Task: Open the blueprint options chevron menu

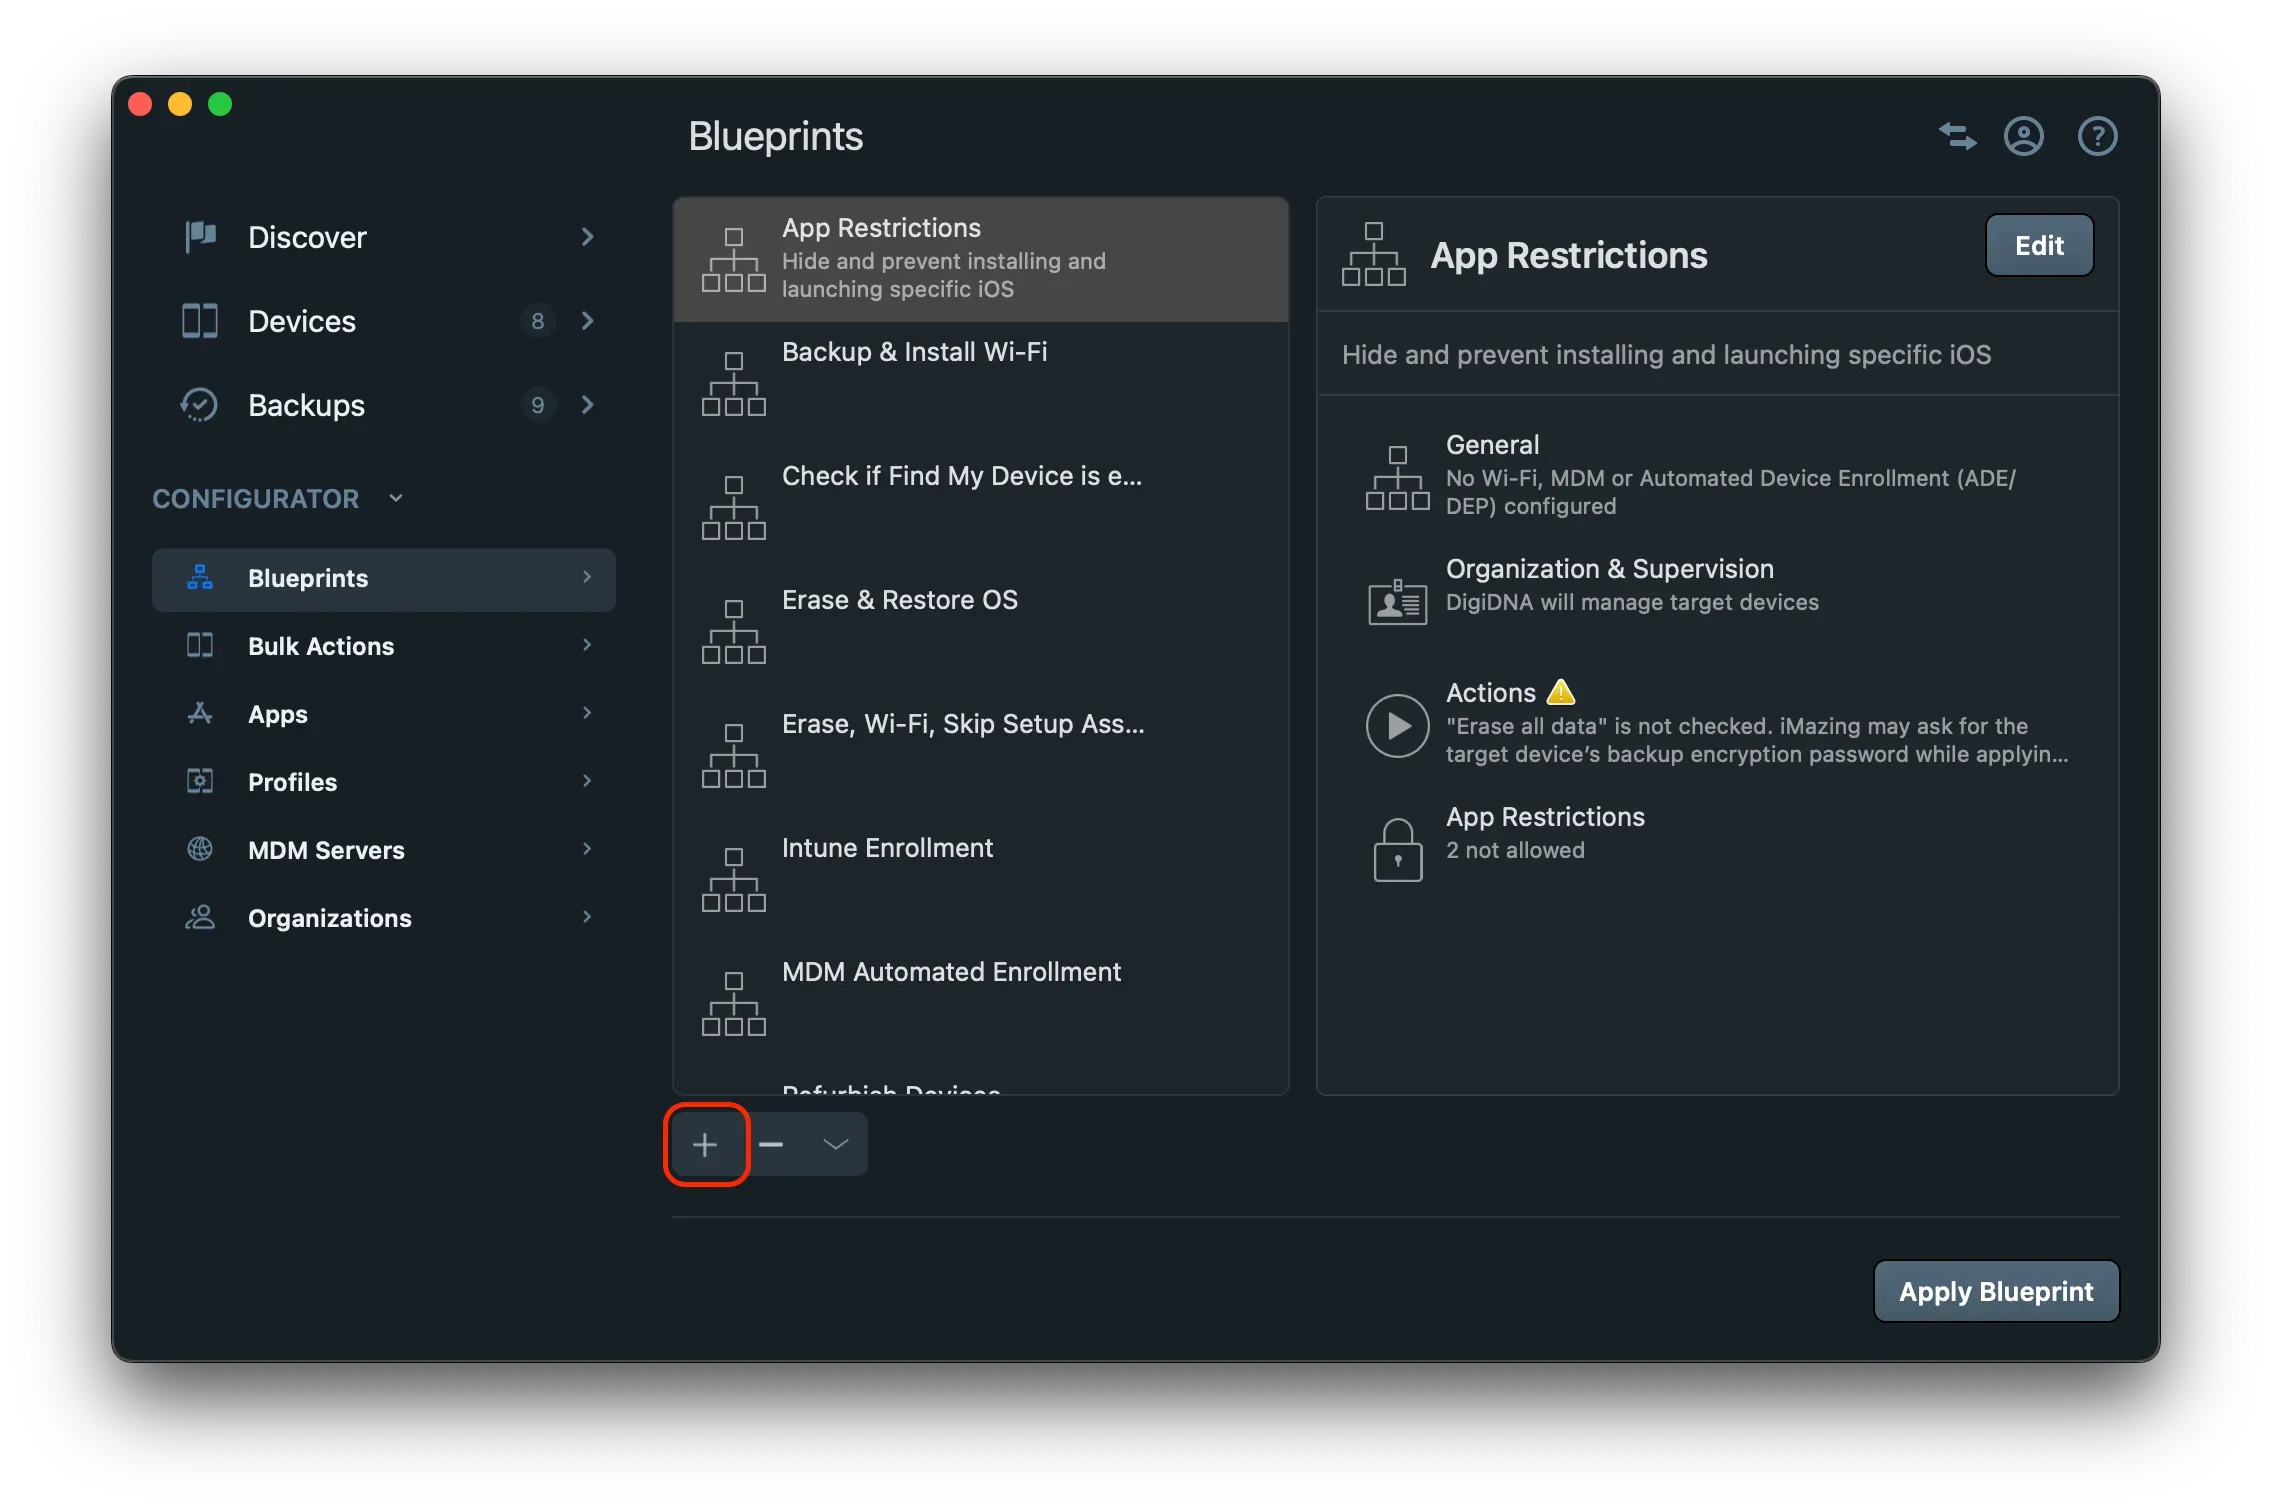Action: (x=835, y=1144)
